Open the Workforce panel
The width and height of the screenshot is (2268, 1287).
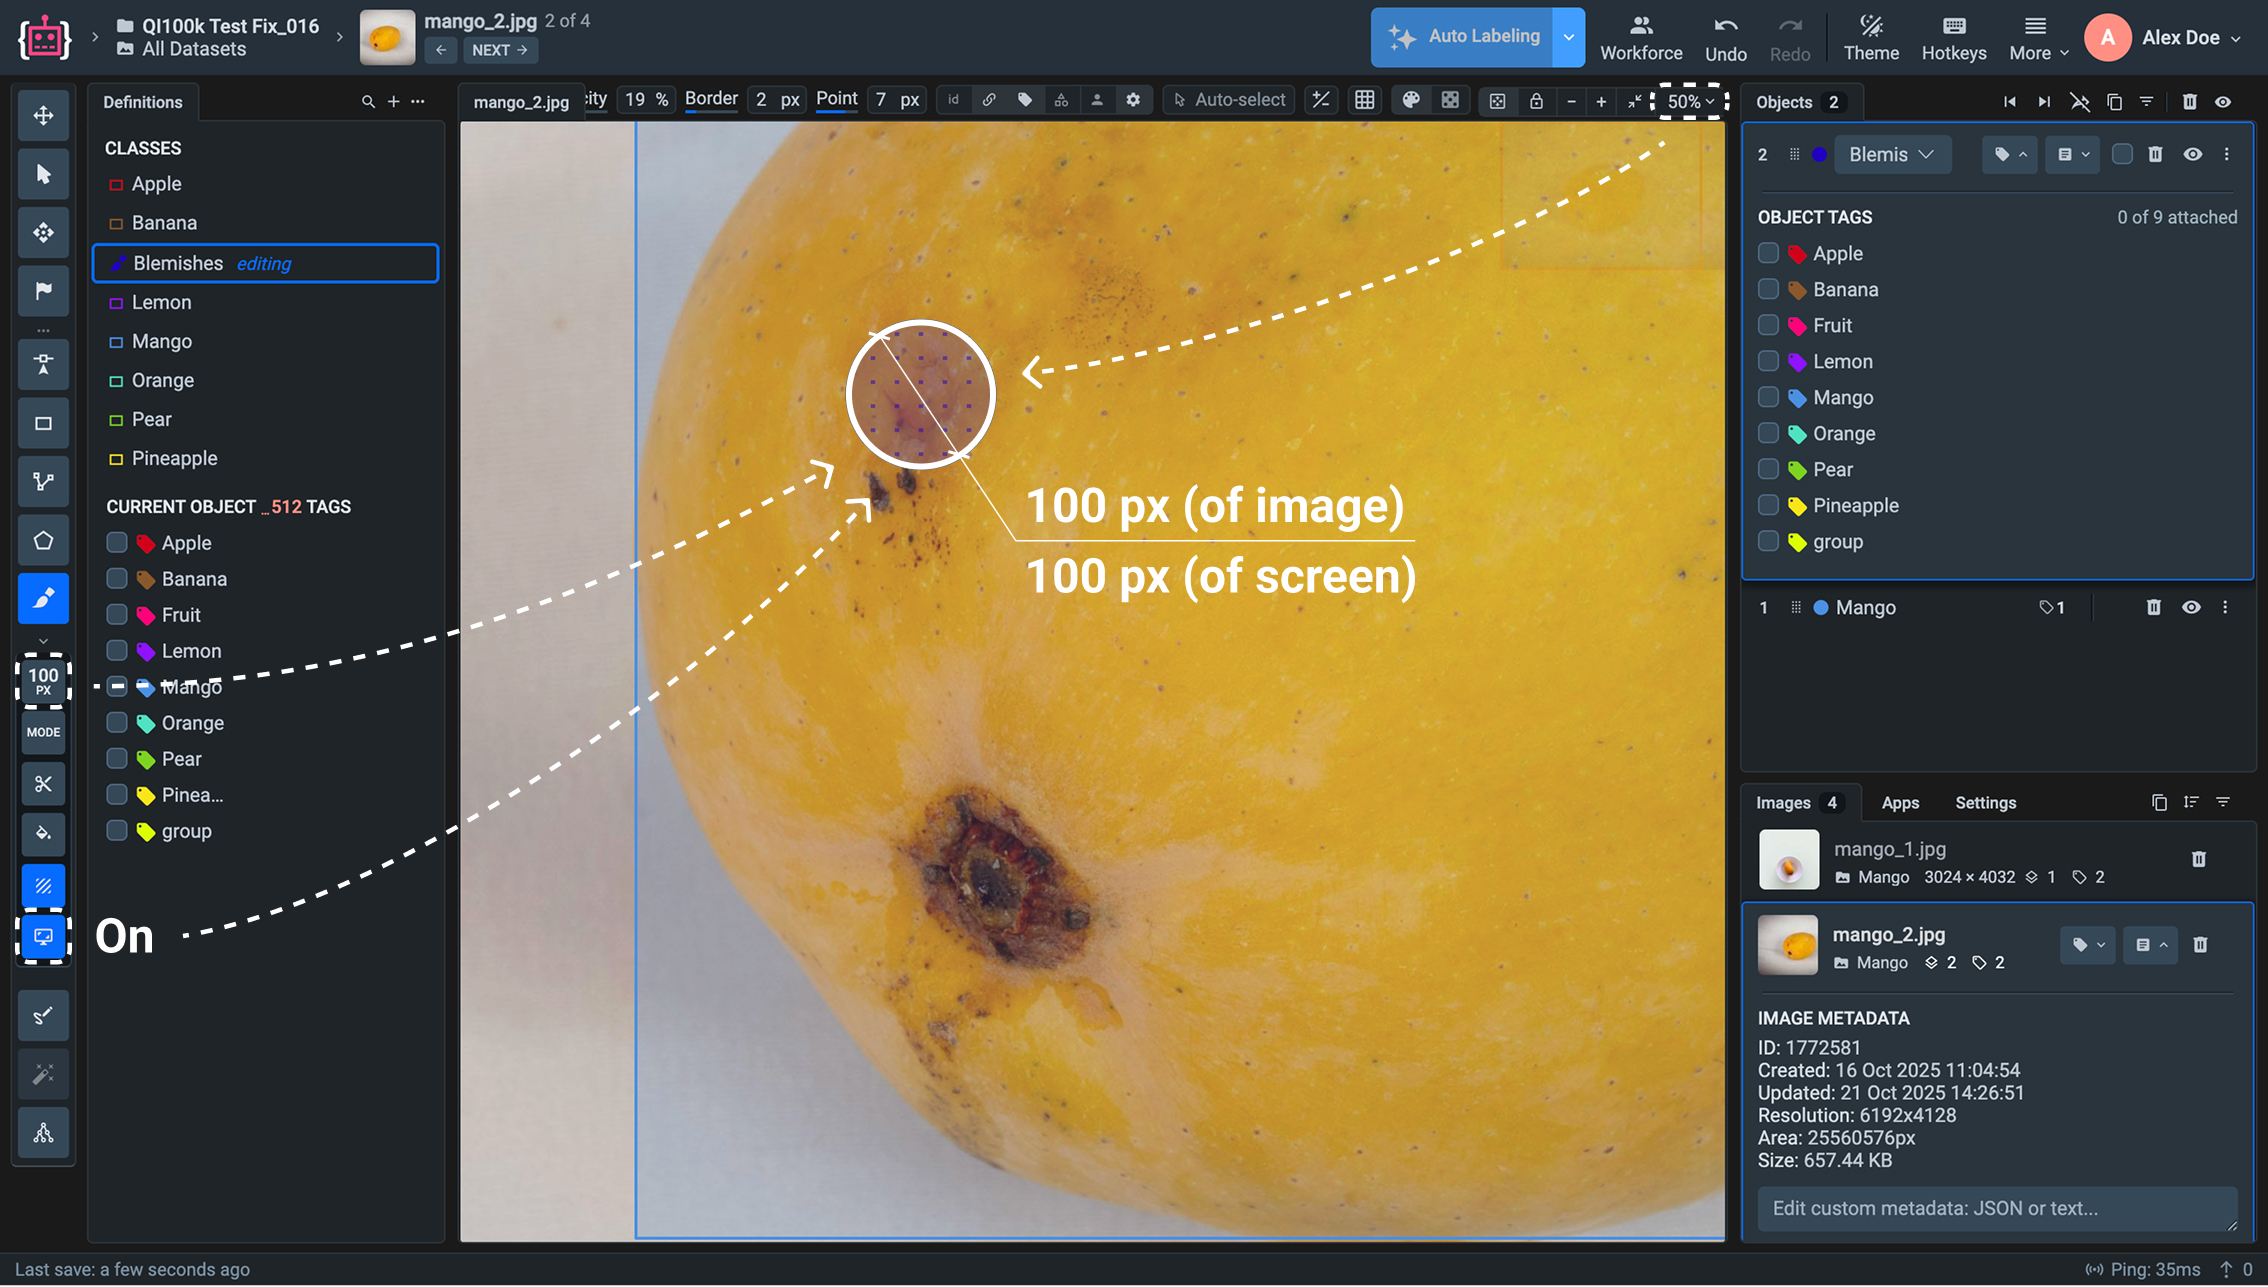tap(1641, 38)
